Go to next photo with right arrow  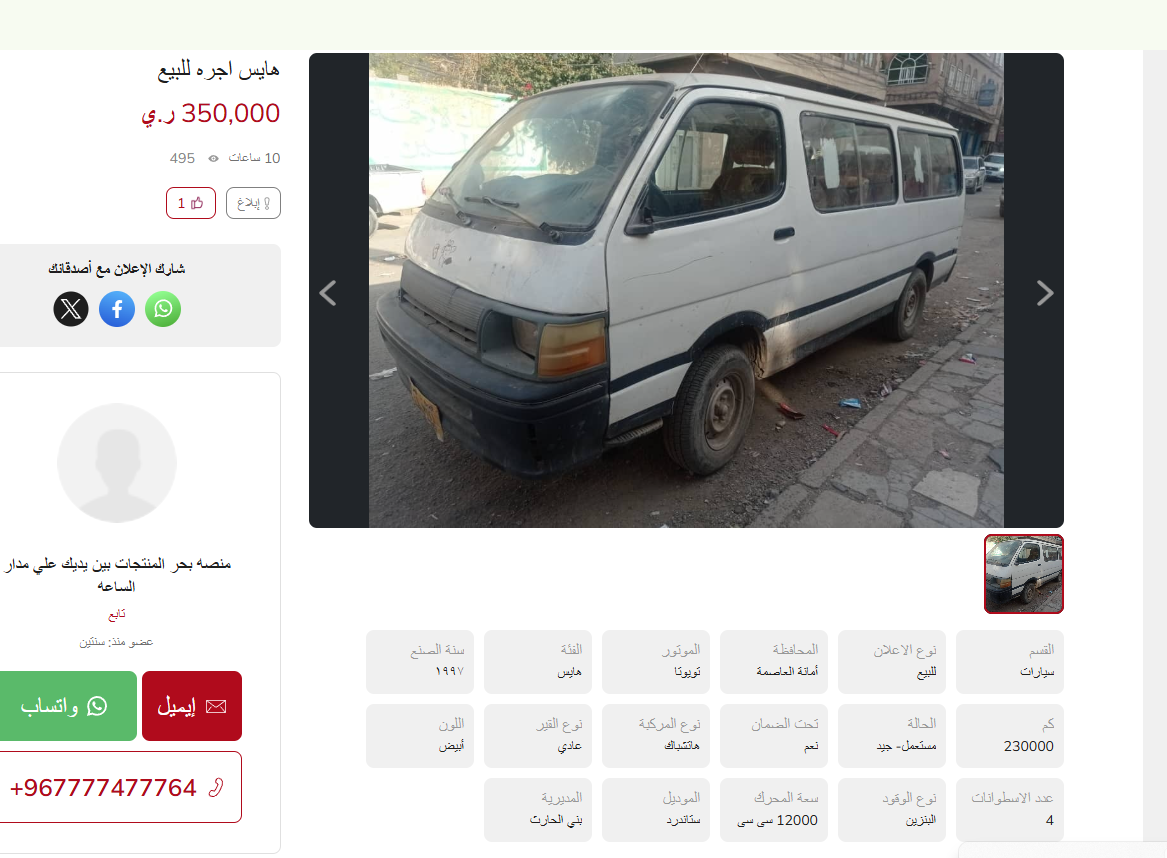click(x=1045, y=293)
